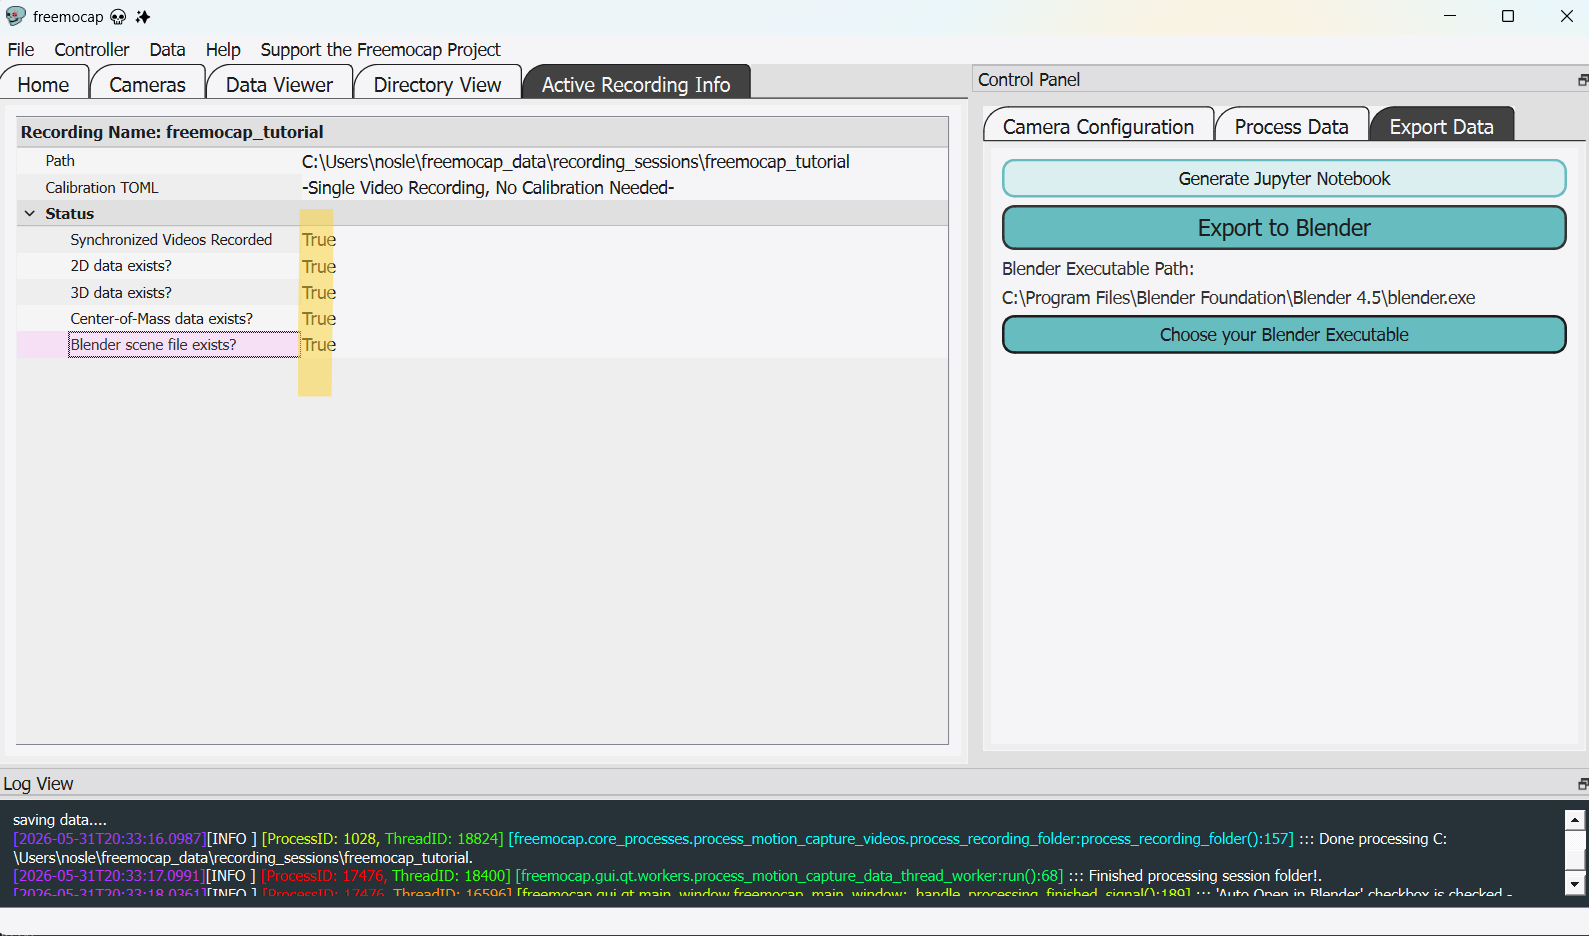The width and height of the screenshot is (1589, 936).
Task: Open the Data menu
Action: click(x=167, y=50)
